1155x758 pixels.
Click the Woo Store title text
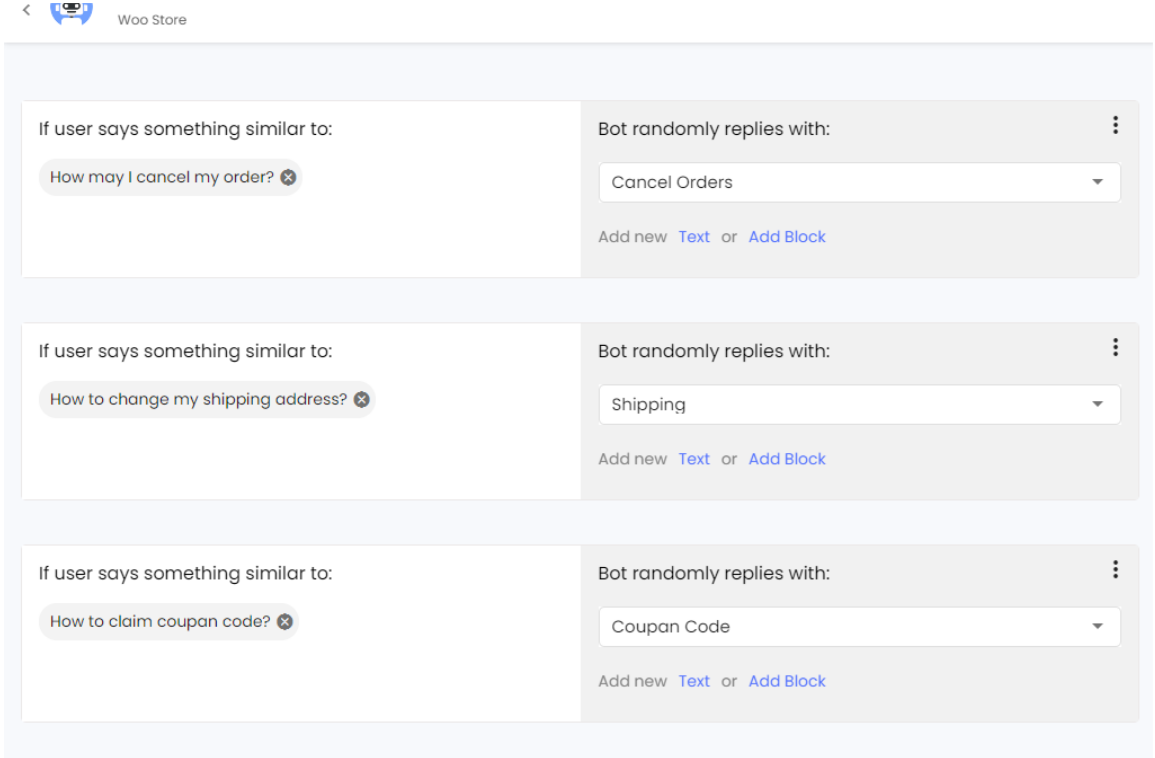(x=152, y=20)
